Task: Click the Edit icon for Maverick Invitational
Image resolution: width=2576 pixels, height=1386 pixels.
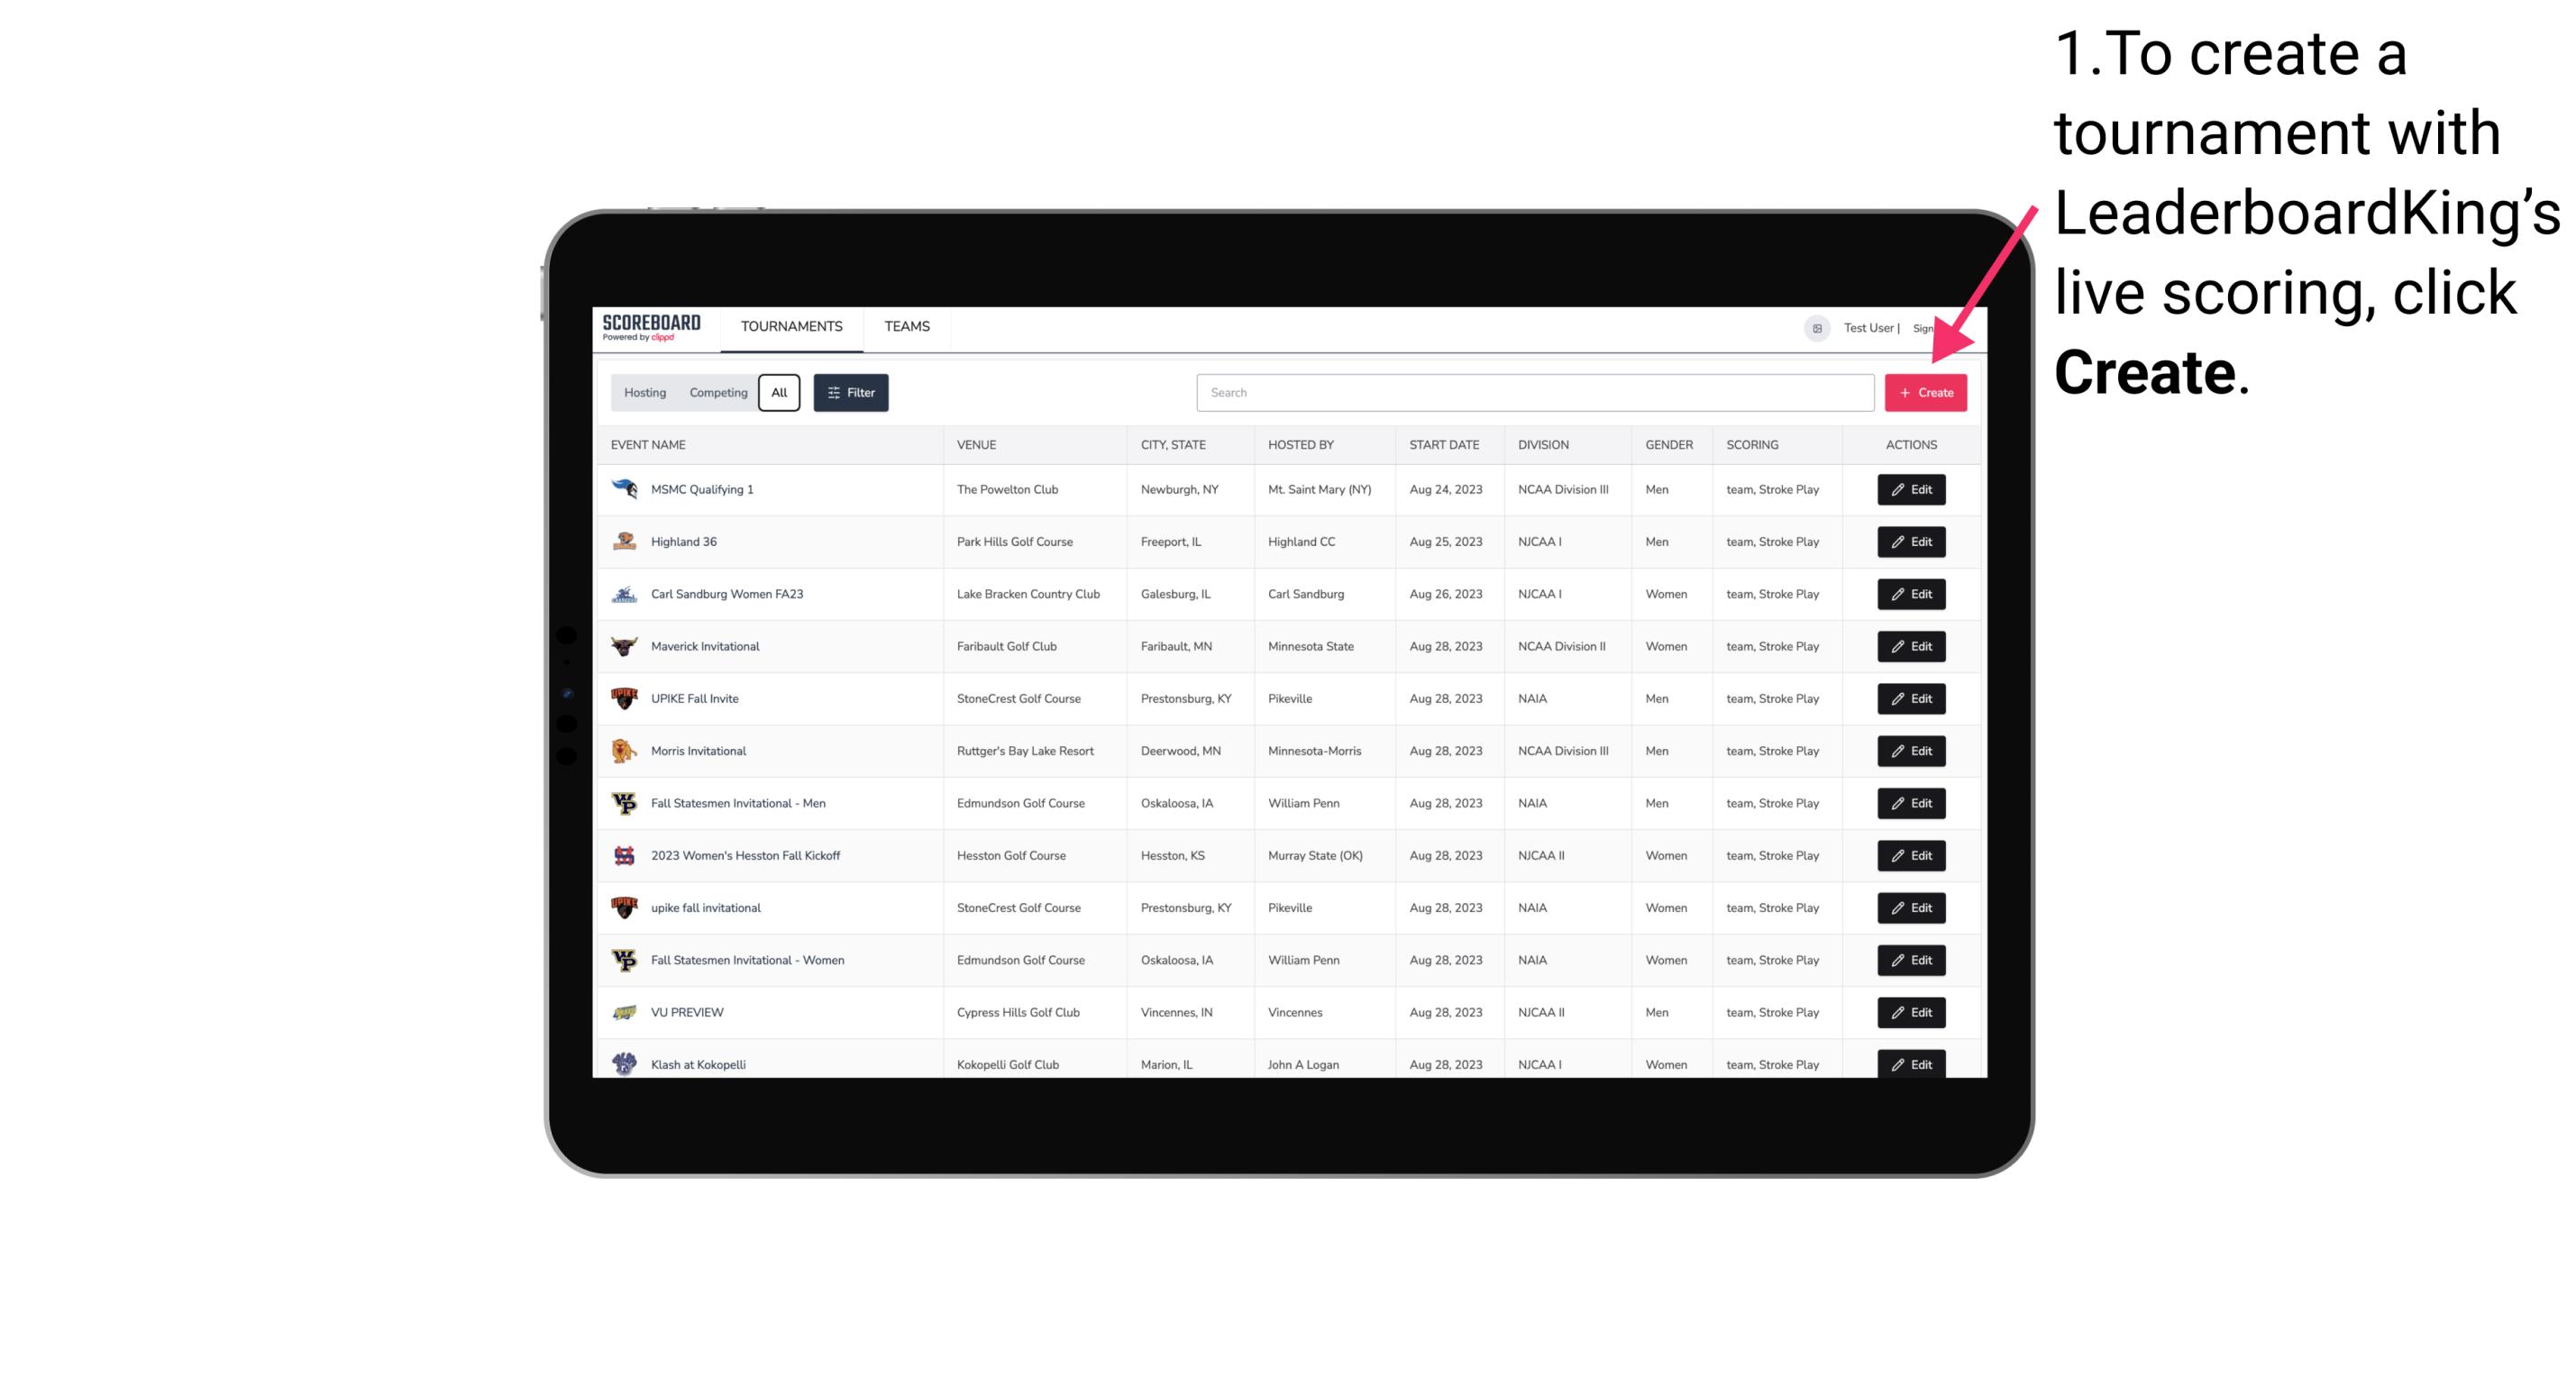Action: point(1910,645)
